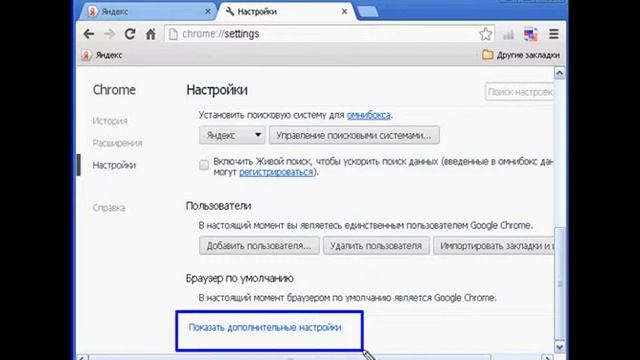Open the Яндекс bookmark in bookmarks bar
Screen dimensions: 640x360
pyautogui.click(x=102, y=55)
